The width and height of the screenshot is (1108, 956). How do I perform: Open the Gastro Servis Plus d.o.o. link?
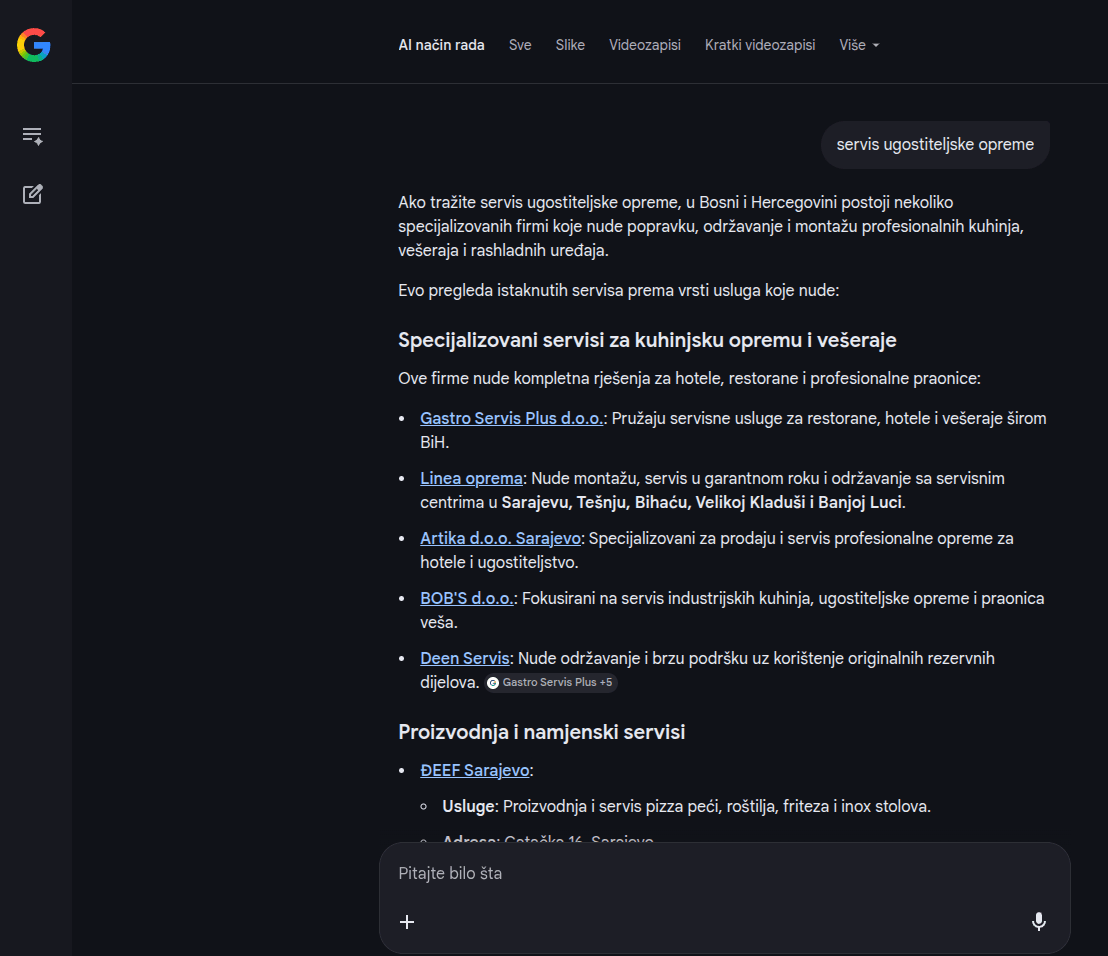point(511,418)
